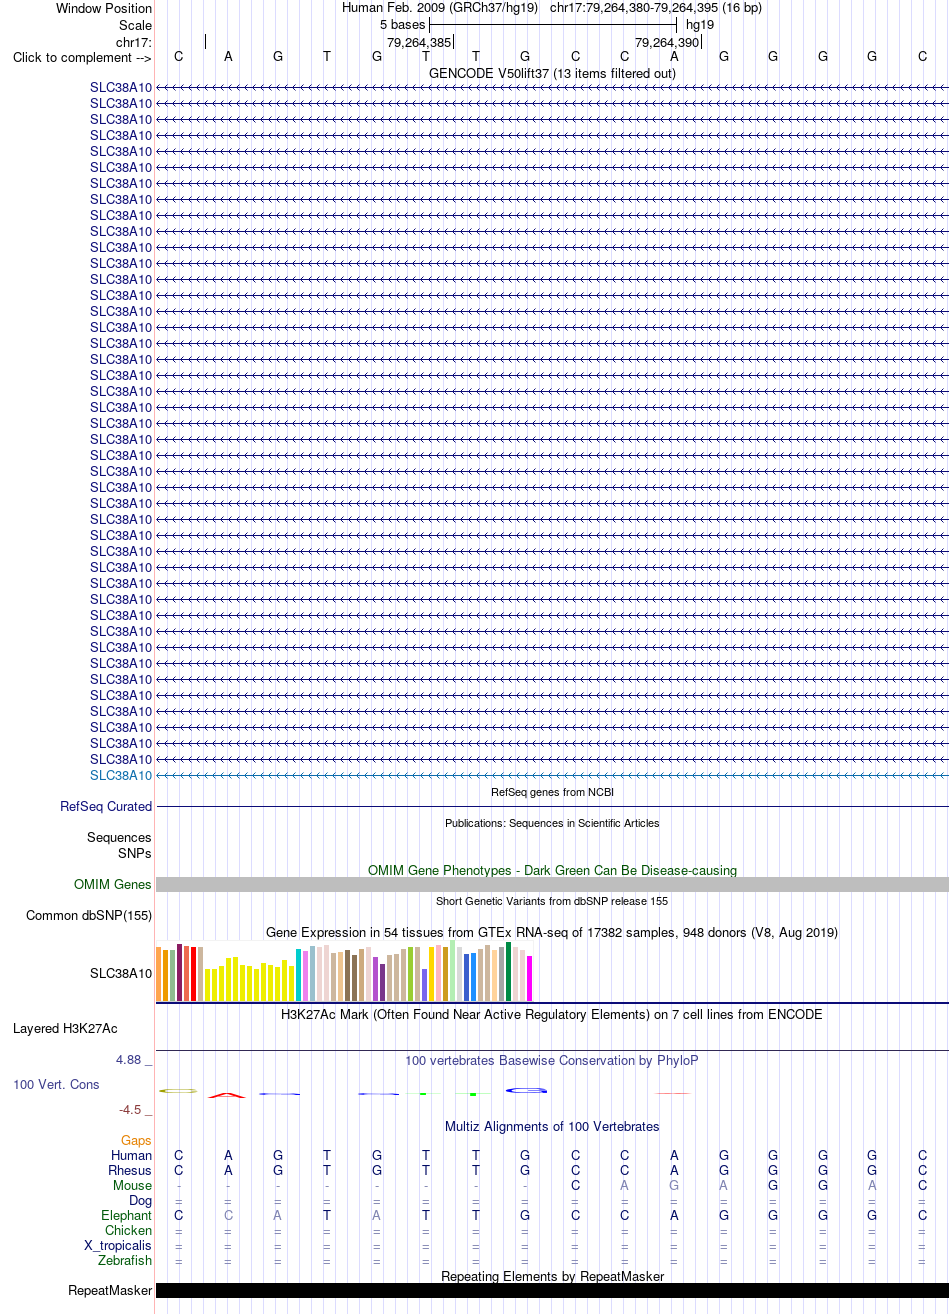Screen dimensions: 950x1314
Task: Click the hg19 scale label
Action: click(x=700, y=24)
